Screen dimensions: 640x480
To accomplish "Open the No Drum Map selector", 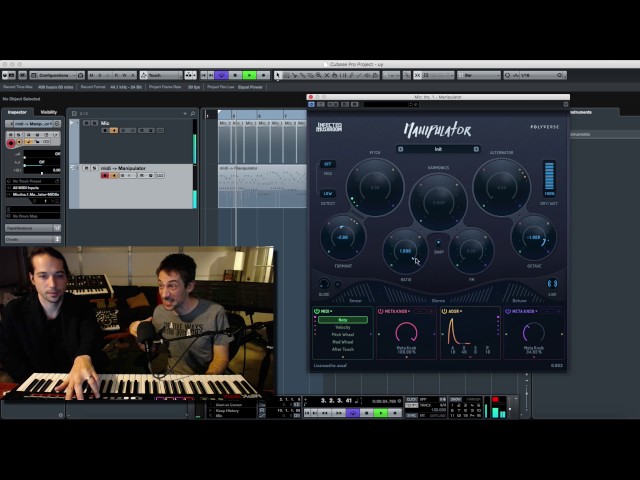I will (x=33, y=216).
